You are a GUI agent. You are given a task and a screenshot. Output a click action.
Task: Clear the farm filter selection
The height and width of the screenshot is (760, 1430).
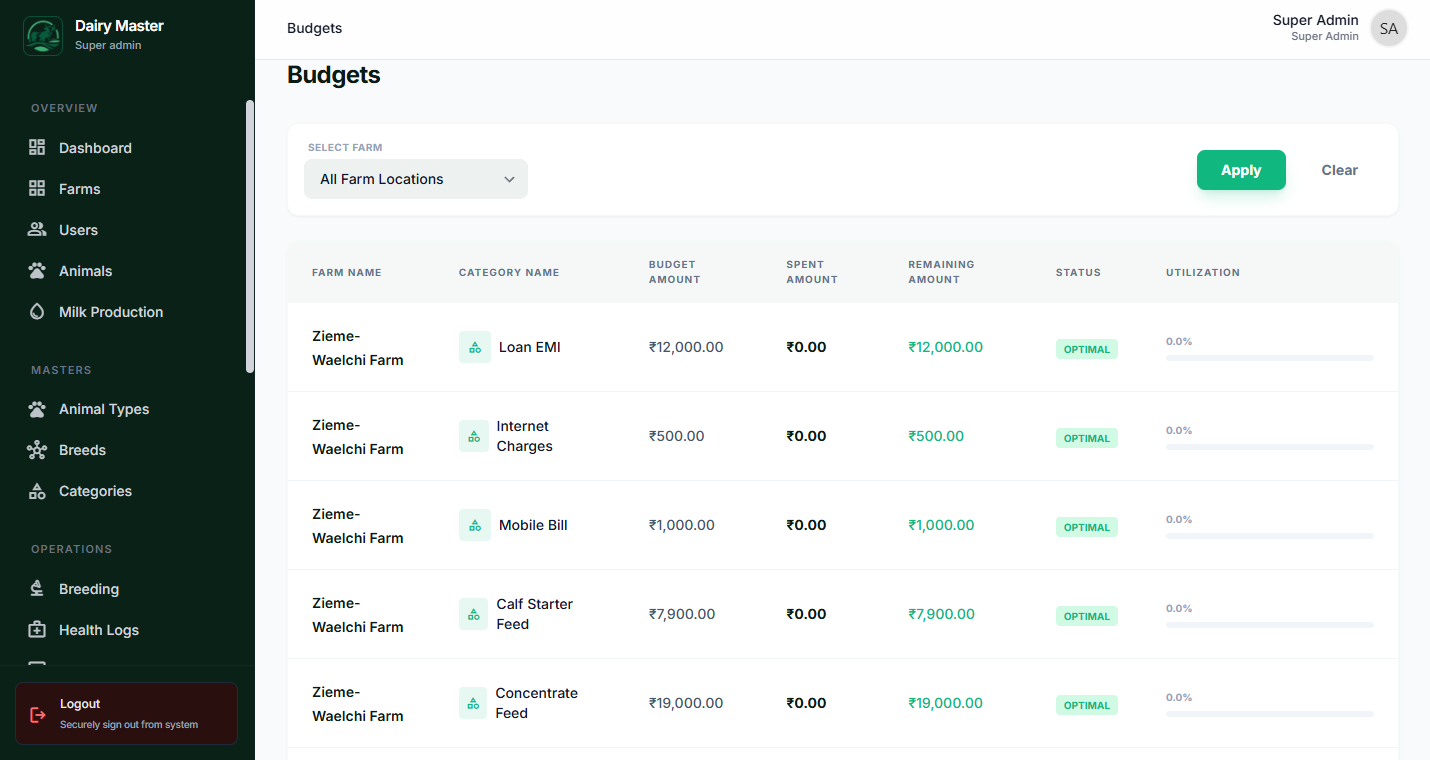coord(1339,170)
